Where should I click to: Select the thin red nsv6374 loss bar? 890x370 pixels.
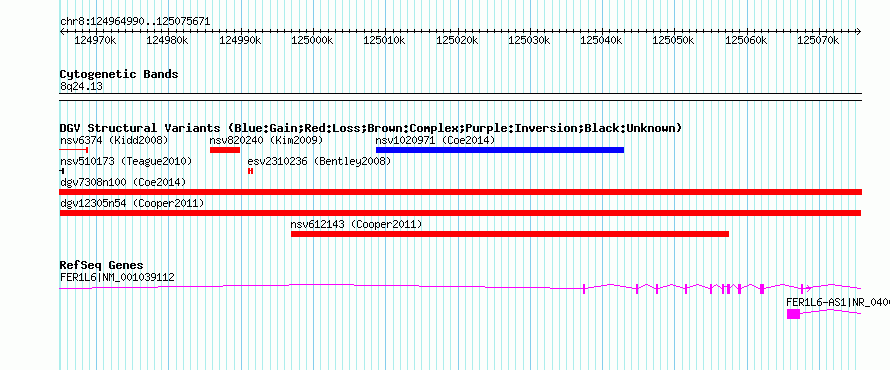coord(73,150)
